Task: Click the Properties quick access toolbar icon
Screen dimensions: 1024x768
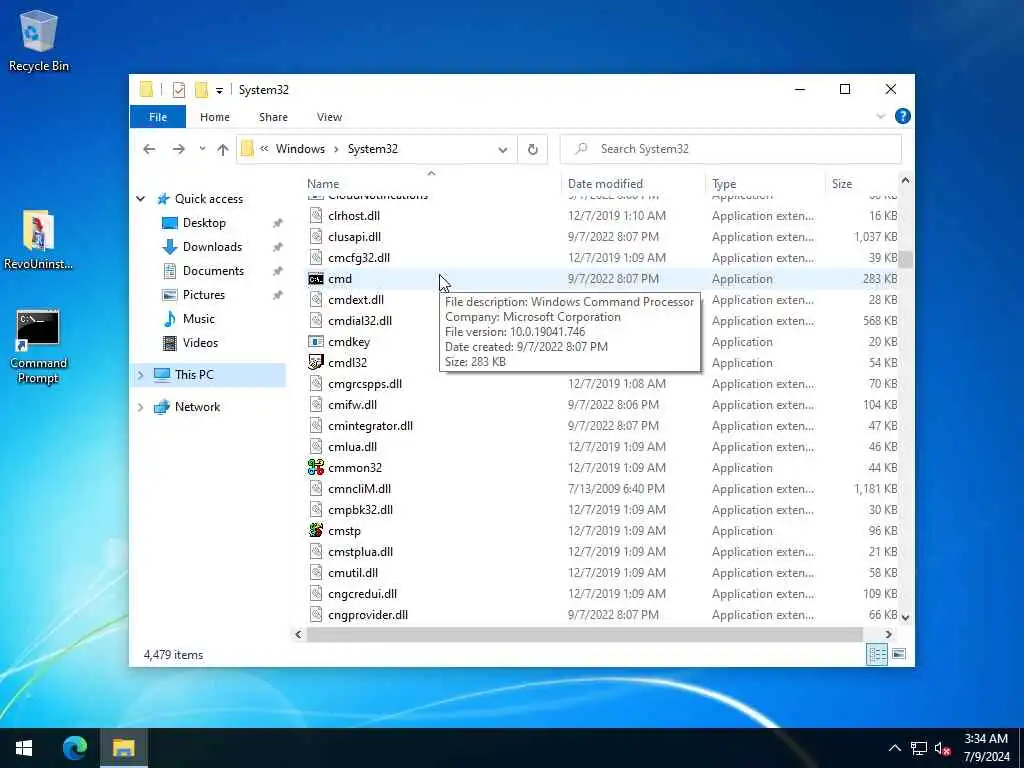Action: [x=179, y=90]
